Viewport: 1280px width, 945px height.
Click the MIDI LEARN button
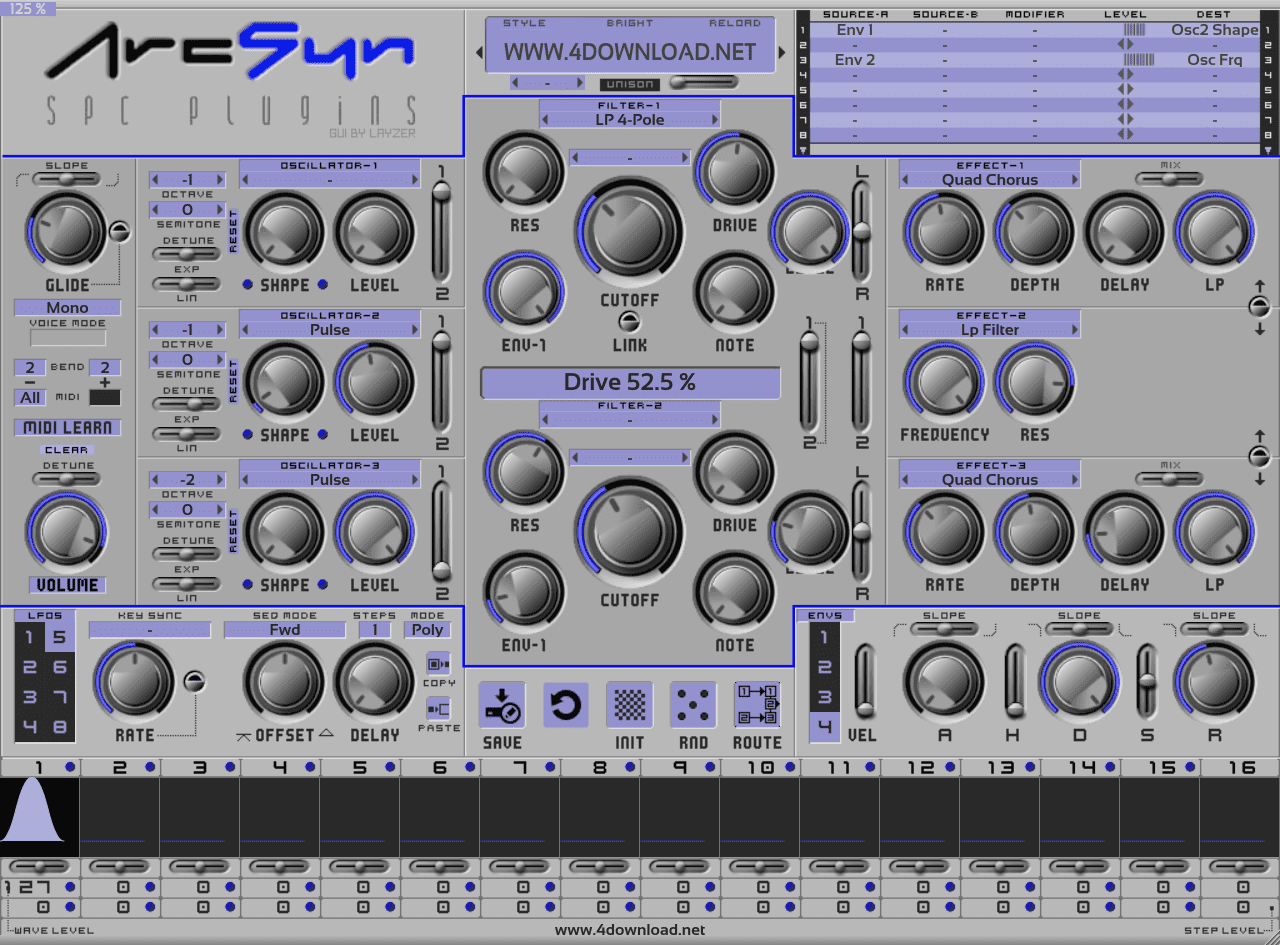pos(67,427)
